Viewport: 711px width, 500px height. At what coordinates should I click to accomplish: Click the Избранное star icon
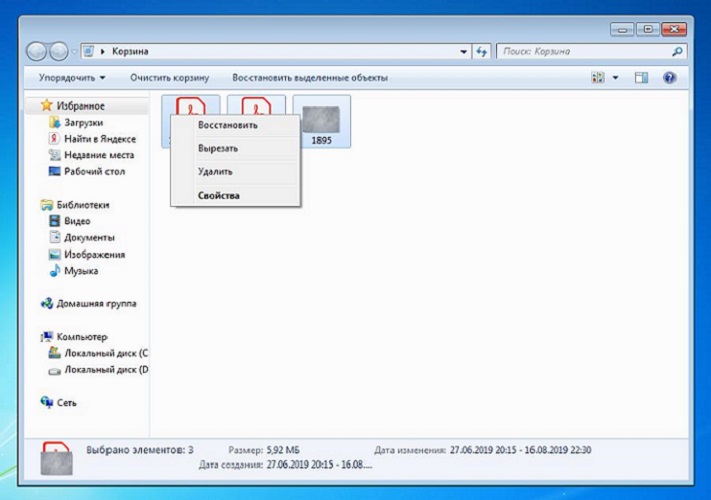(x=47, y=105)
